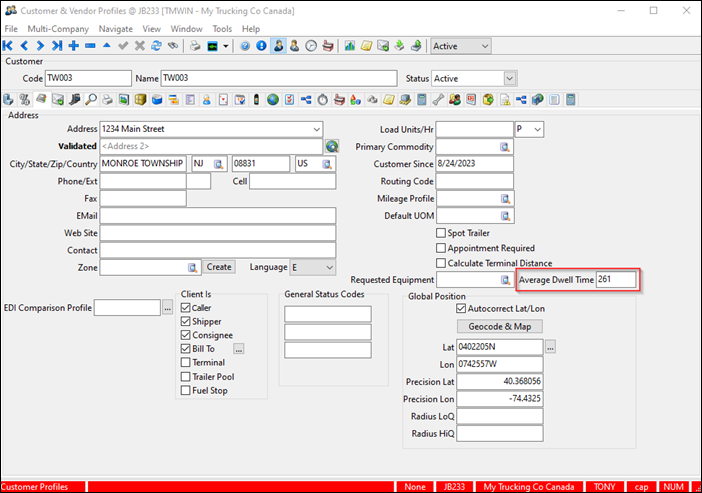Viewport: 702px width, 493px height.
Task: Expand the Address line dropdown
Action: [x=316, y=129]
